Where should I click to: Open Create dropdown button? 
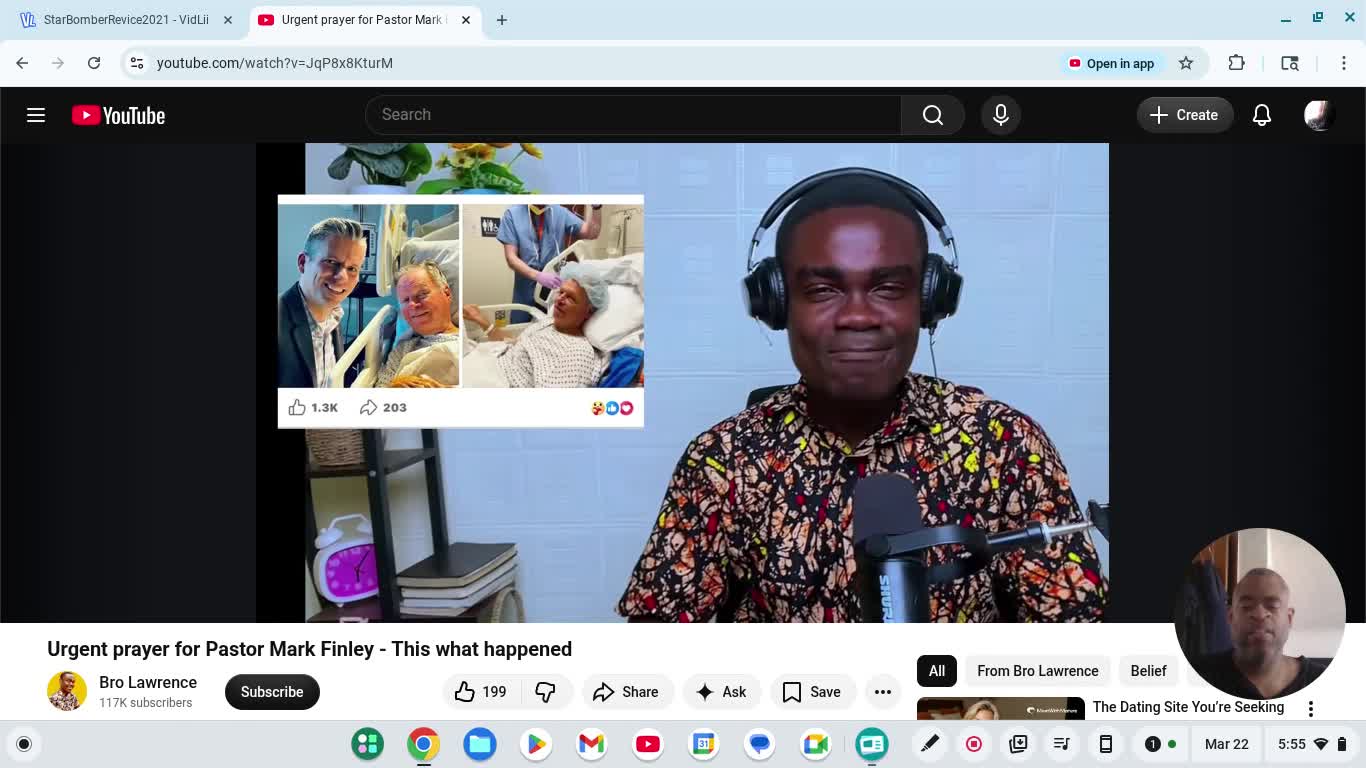click(1184, 115)
